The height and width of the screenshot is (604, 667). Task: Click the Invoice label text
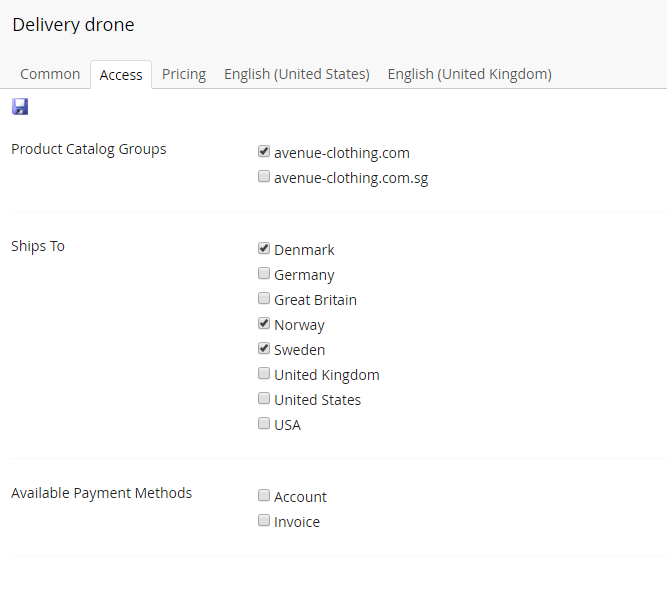coord(297,522)
